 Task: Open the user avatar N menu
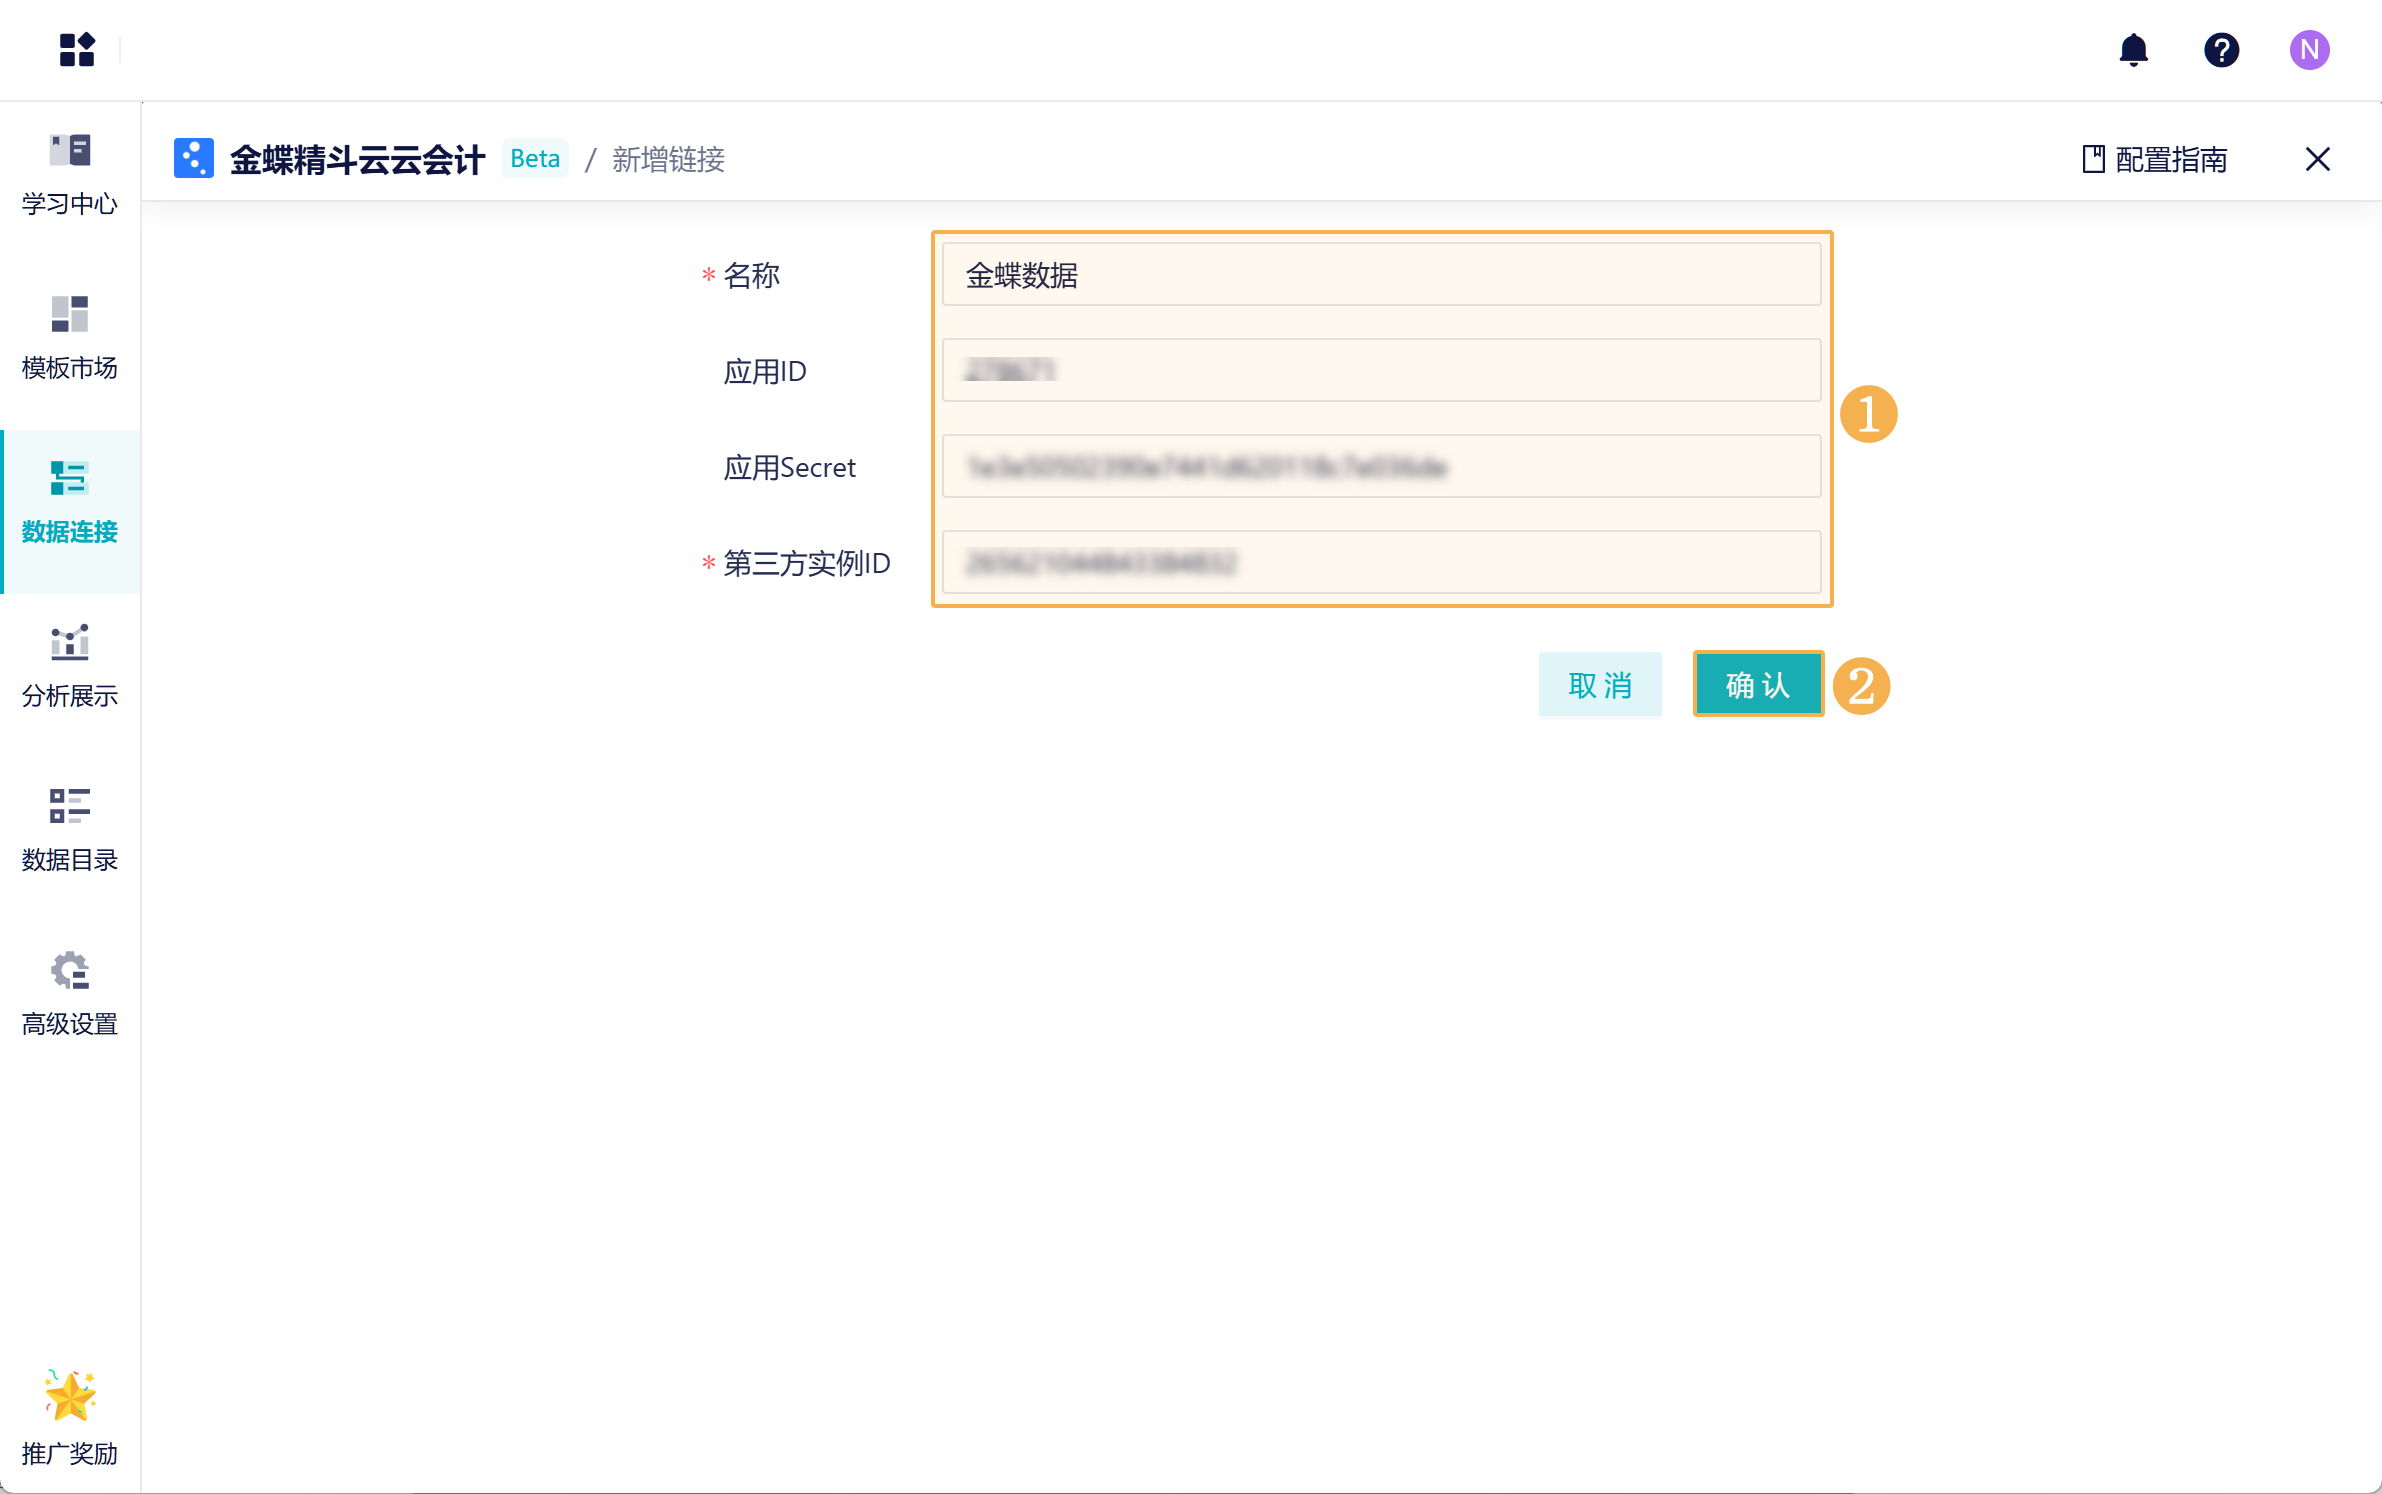[x=2309, y=49]
